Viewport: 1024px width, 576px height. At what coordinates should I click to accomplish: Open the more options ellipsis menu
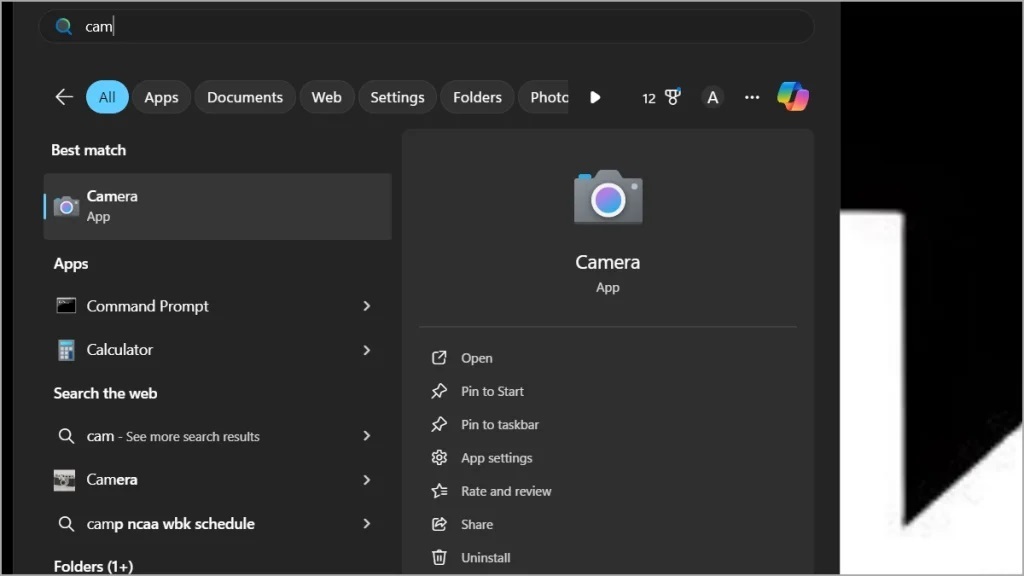[752, 96]
